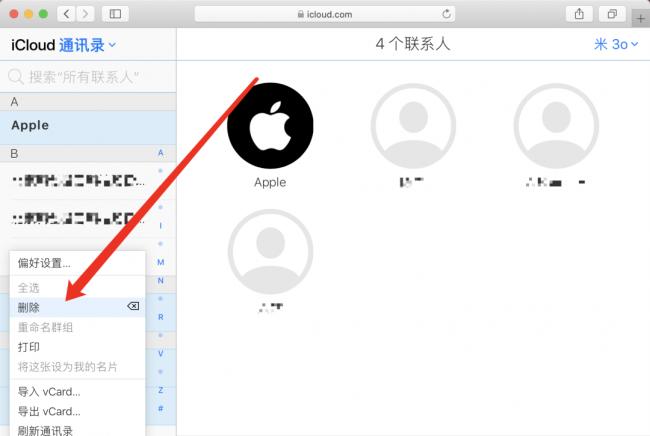The width and height of the screenshot is (650, 436).
Task: Go forward with Safari forward arrow
Action: click(x=85, y=14)
